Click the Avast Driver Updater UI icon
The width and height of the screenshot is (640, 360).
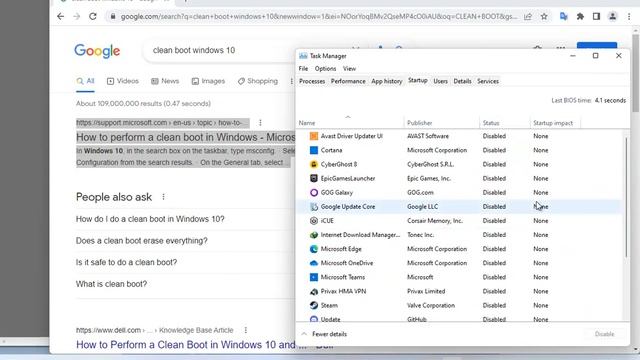coord(313,136)
